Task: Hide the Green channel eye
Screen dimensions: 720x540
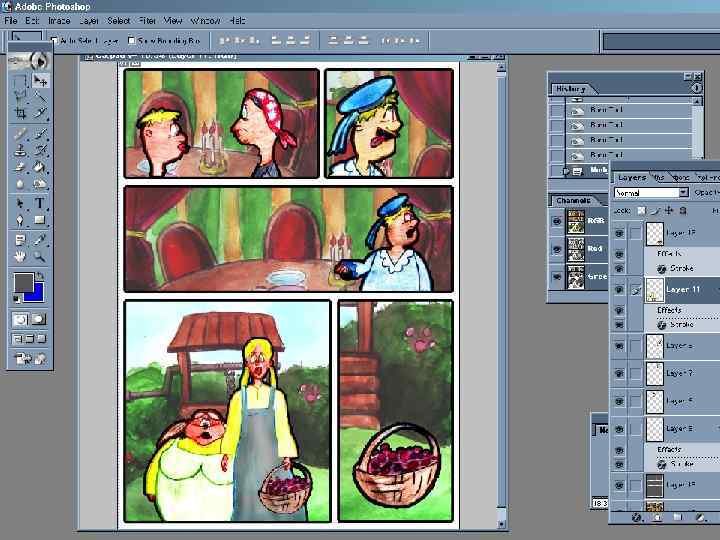Action: pyautogui.click(x=557, y=277)
